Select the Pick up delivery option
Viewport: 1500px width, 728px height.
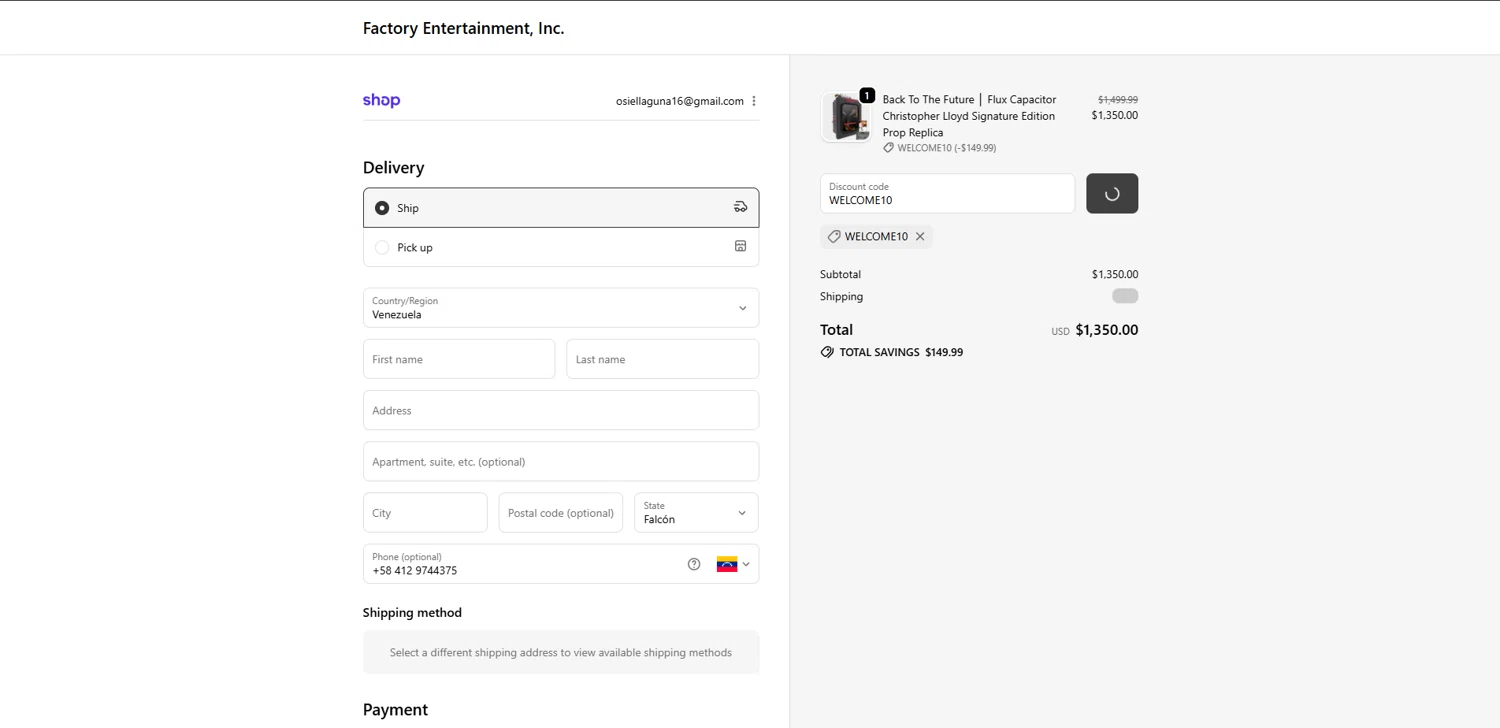pyautogui.click(x=561, y=247)
